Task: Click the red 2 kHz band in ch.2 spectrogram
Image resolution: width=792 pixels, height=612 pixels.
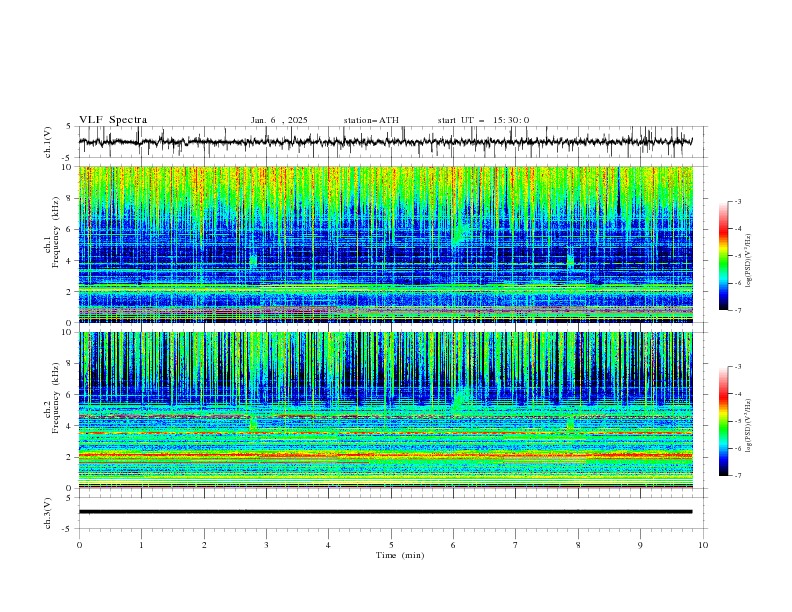Action: tap(385, 455)
